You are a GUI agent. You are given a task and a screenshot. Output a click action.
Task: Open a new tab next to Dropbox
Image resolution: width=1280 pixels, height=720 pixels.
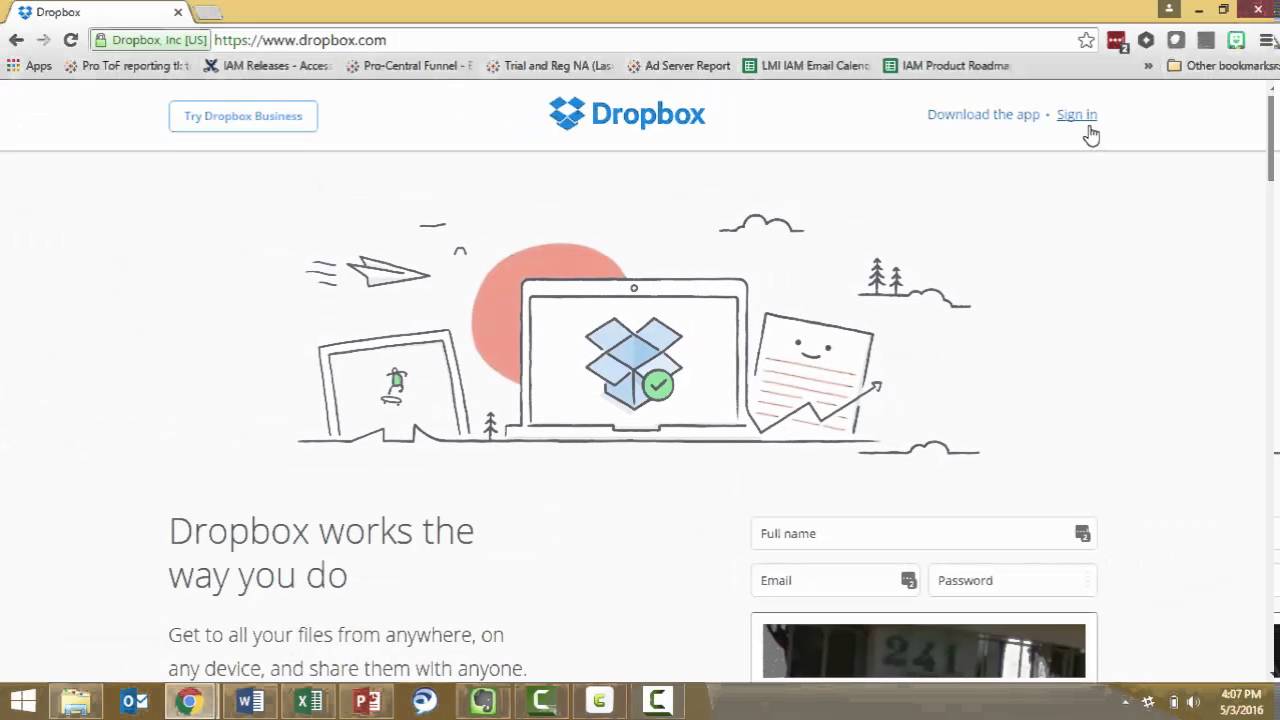208,13
